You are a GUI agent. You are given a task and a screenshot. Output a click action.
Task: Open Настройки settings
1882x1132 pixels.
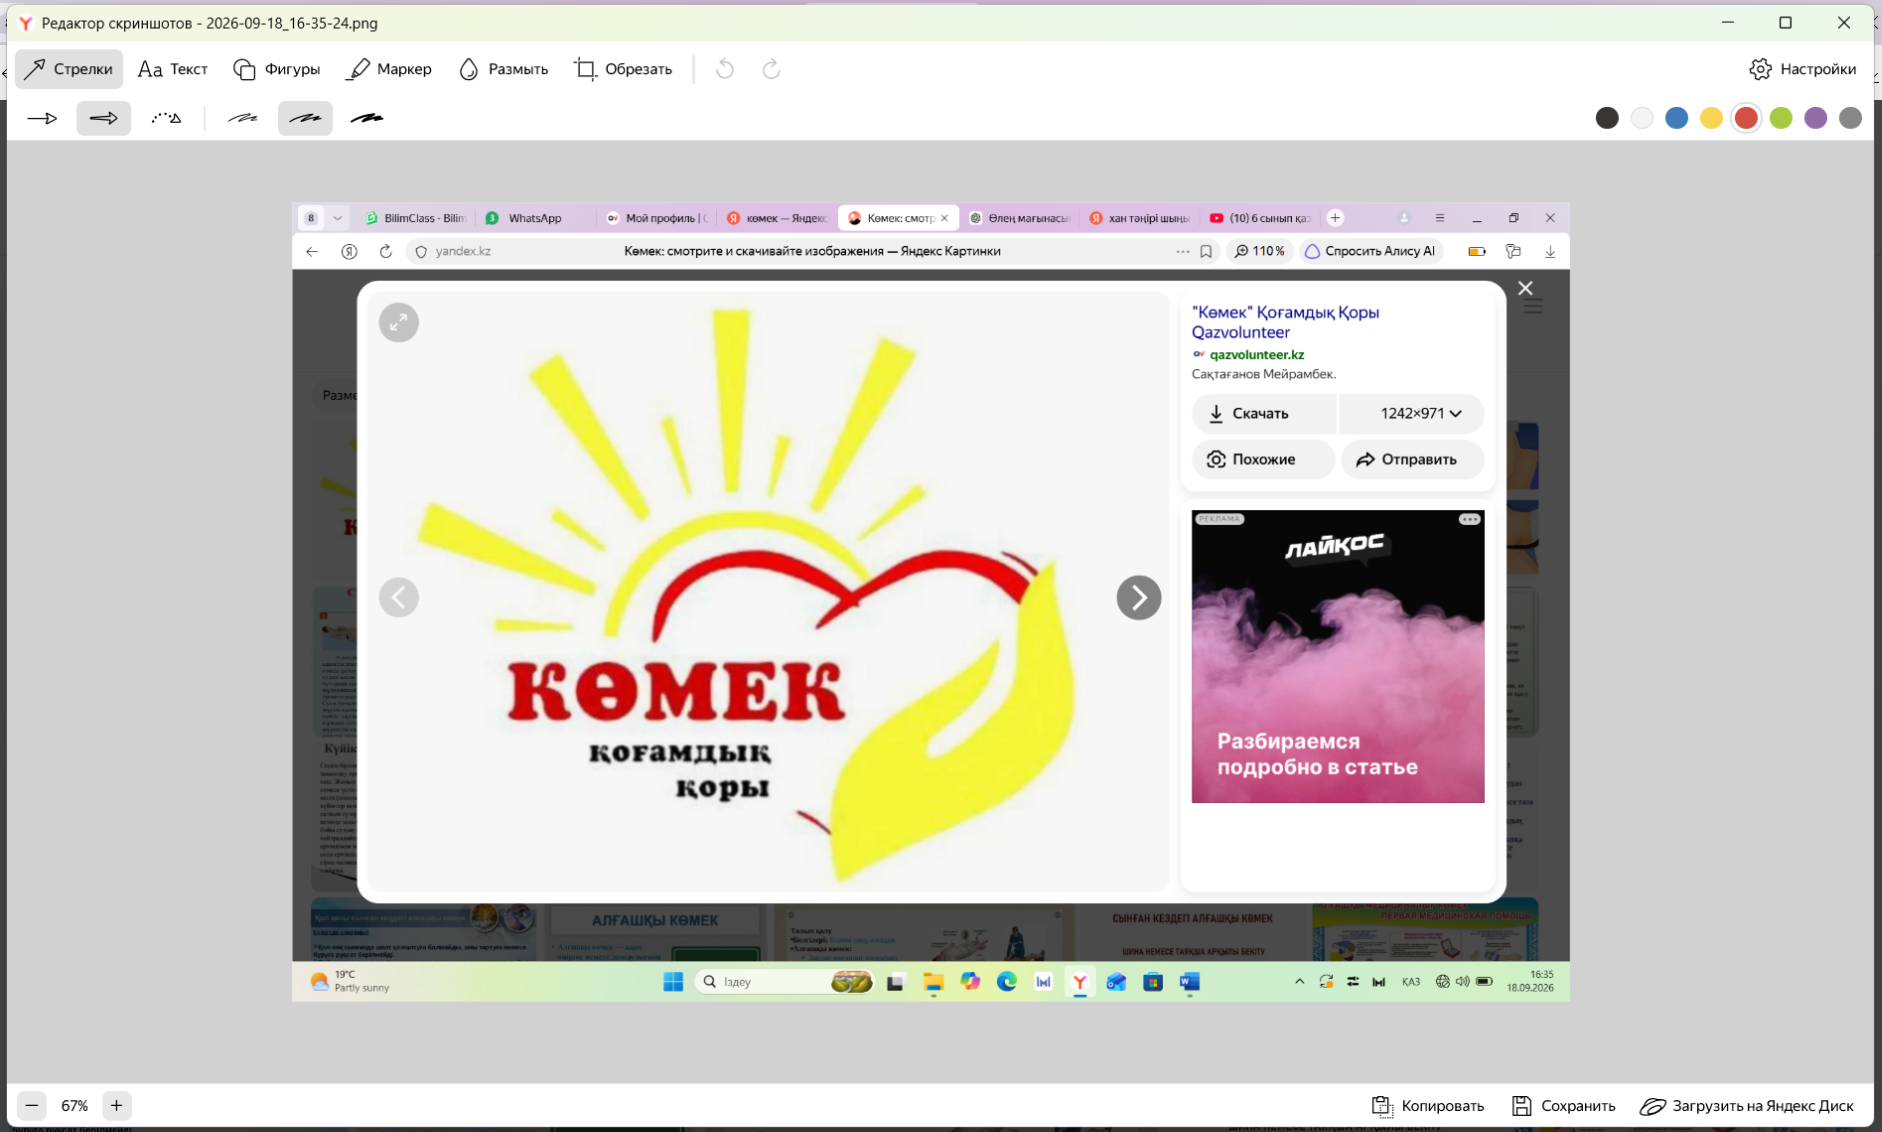pyautogui.click(x=1803, y=69)
